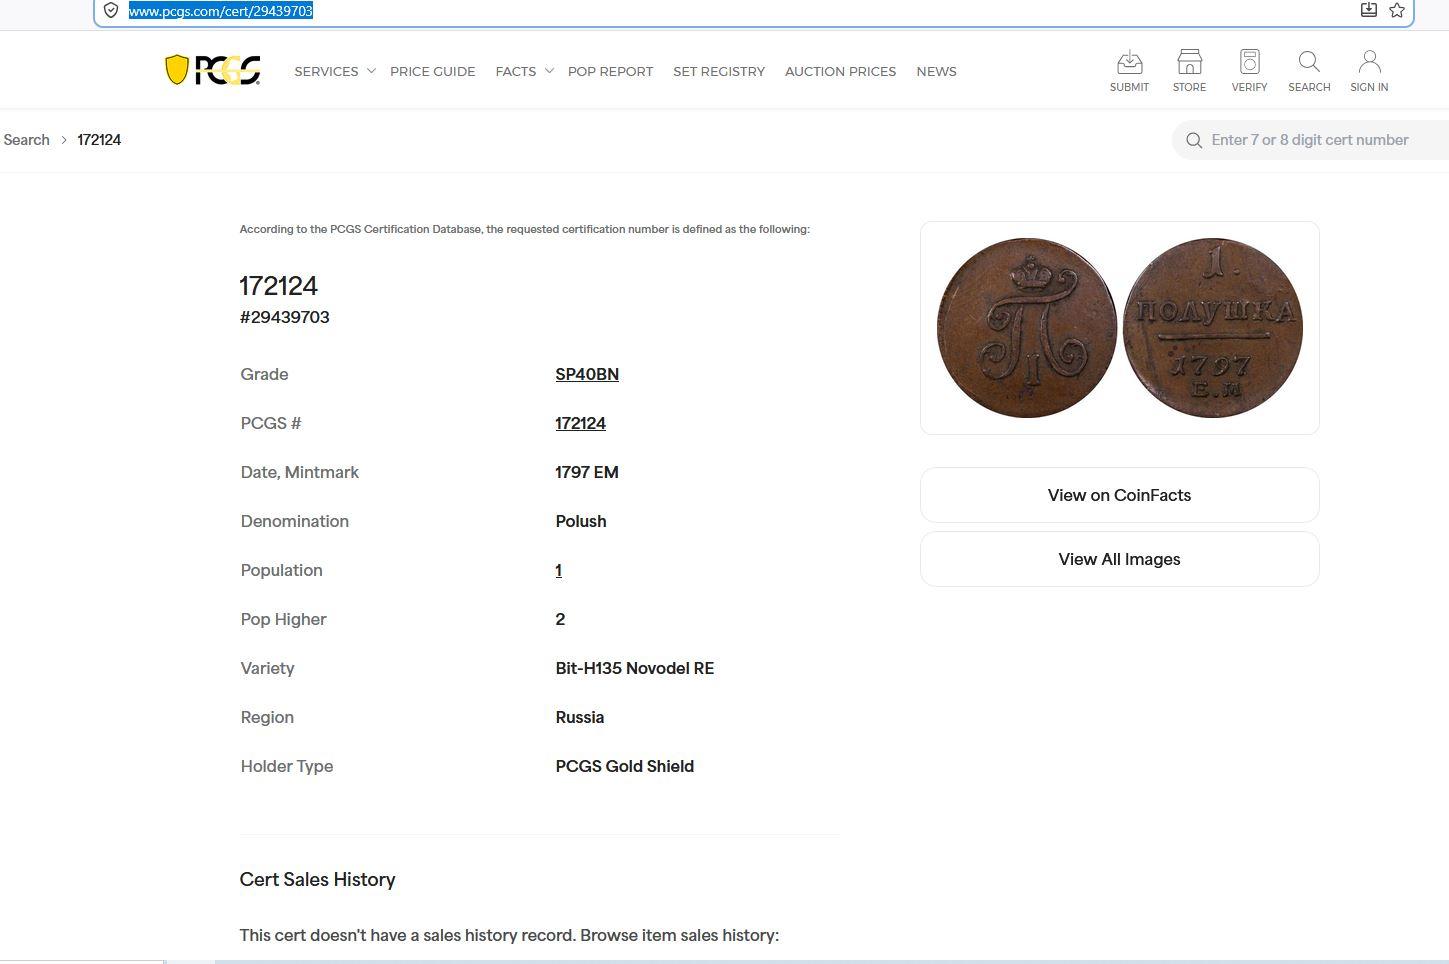
Task: Click the browser download/install icon in address bar
Action: (1369, 10)
